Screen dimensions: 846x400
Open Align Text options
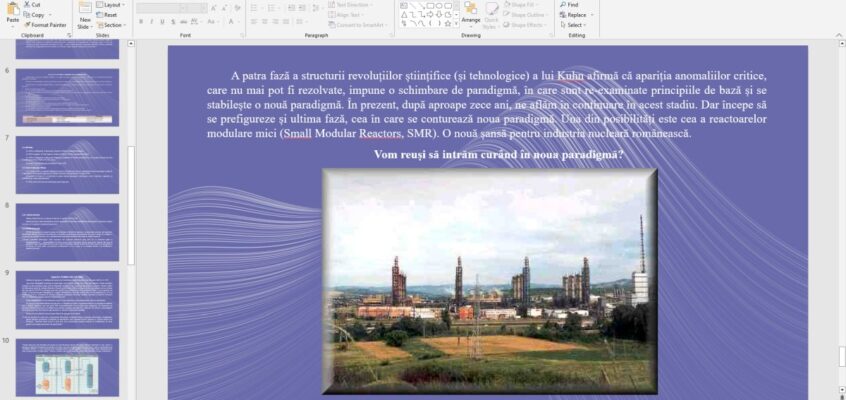tap(344, 15)
